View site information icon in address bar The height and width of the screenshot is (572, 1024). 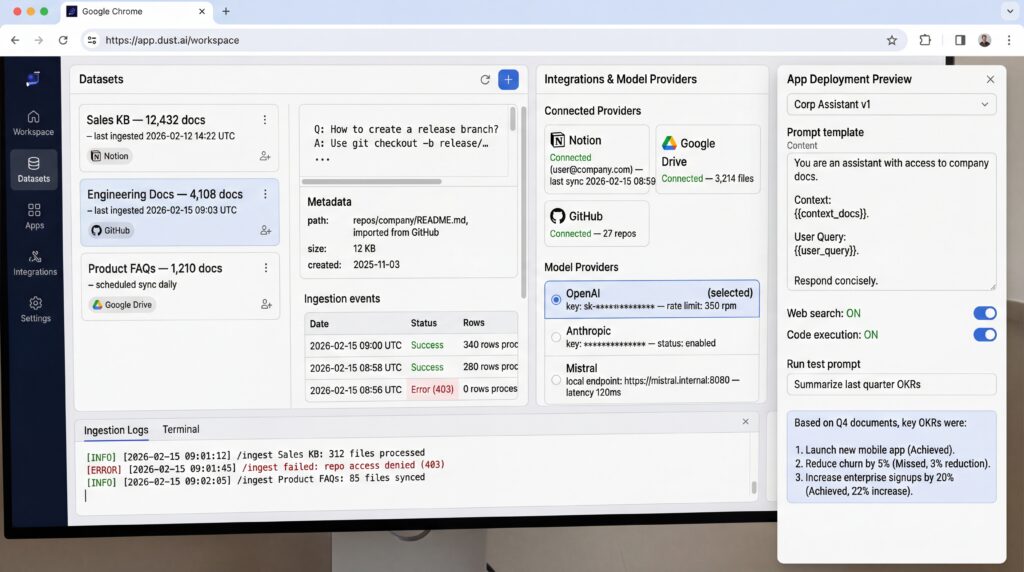[91, 40]
